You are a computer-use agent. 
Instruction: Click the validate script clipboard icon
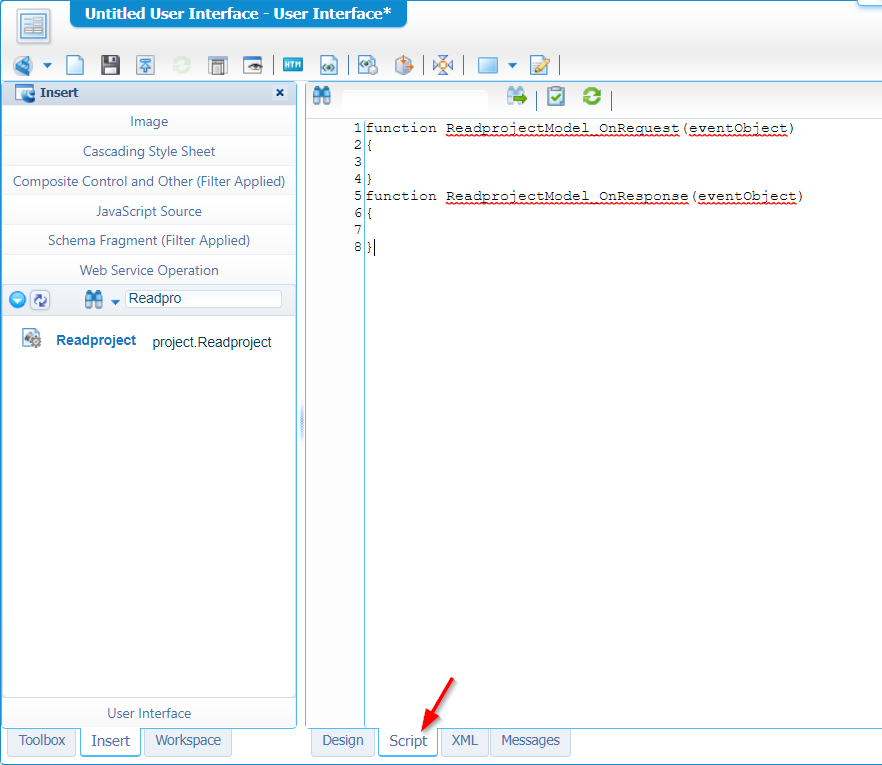[x=556, y=96]
